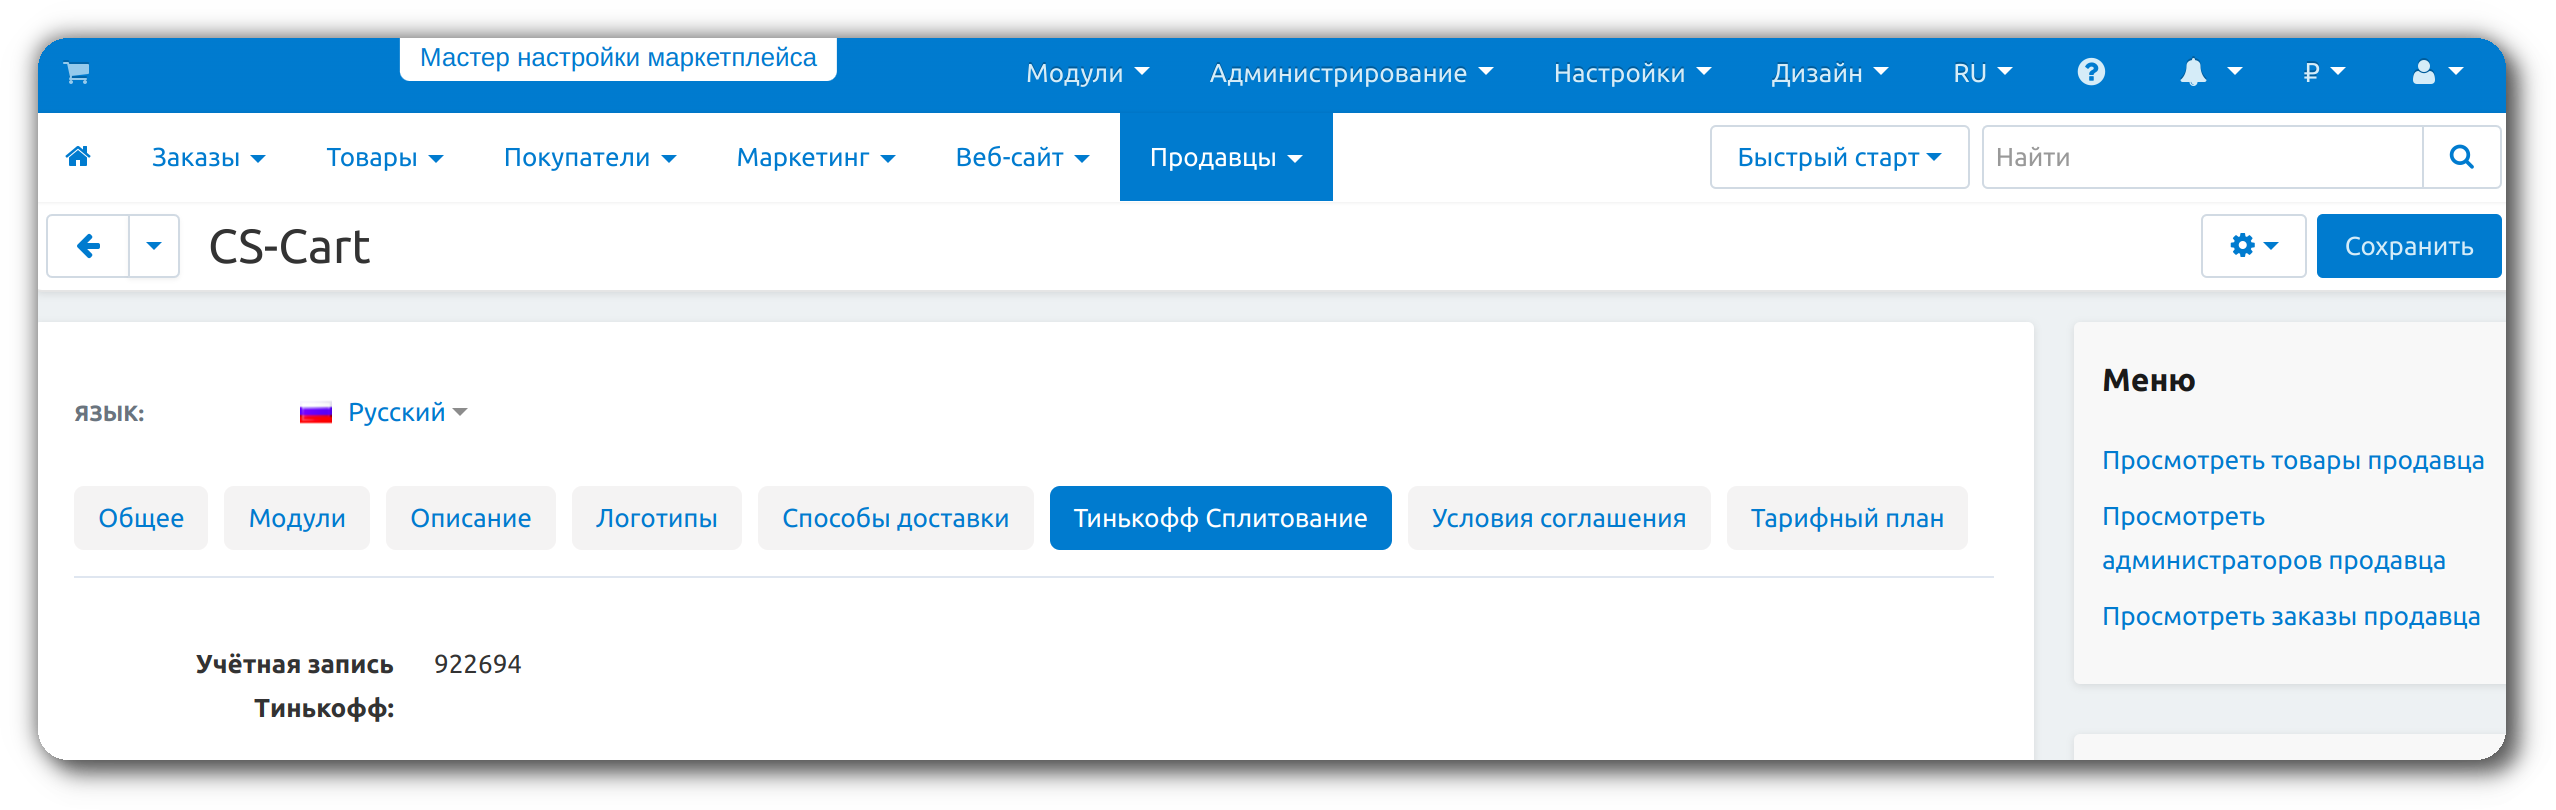Click the back arrow button
Image resolution: width=2556 pixels, height=810 pixels.
point(88,246)
